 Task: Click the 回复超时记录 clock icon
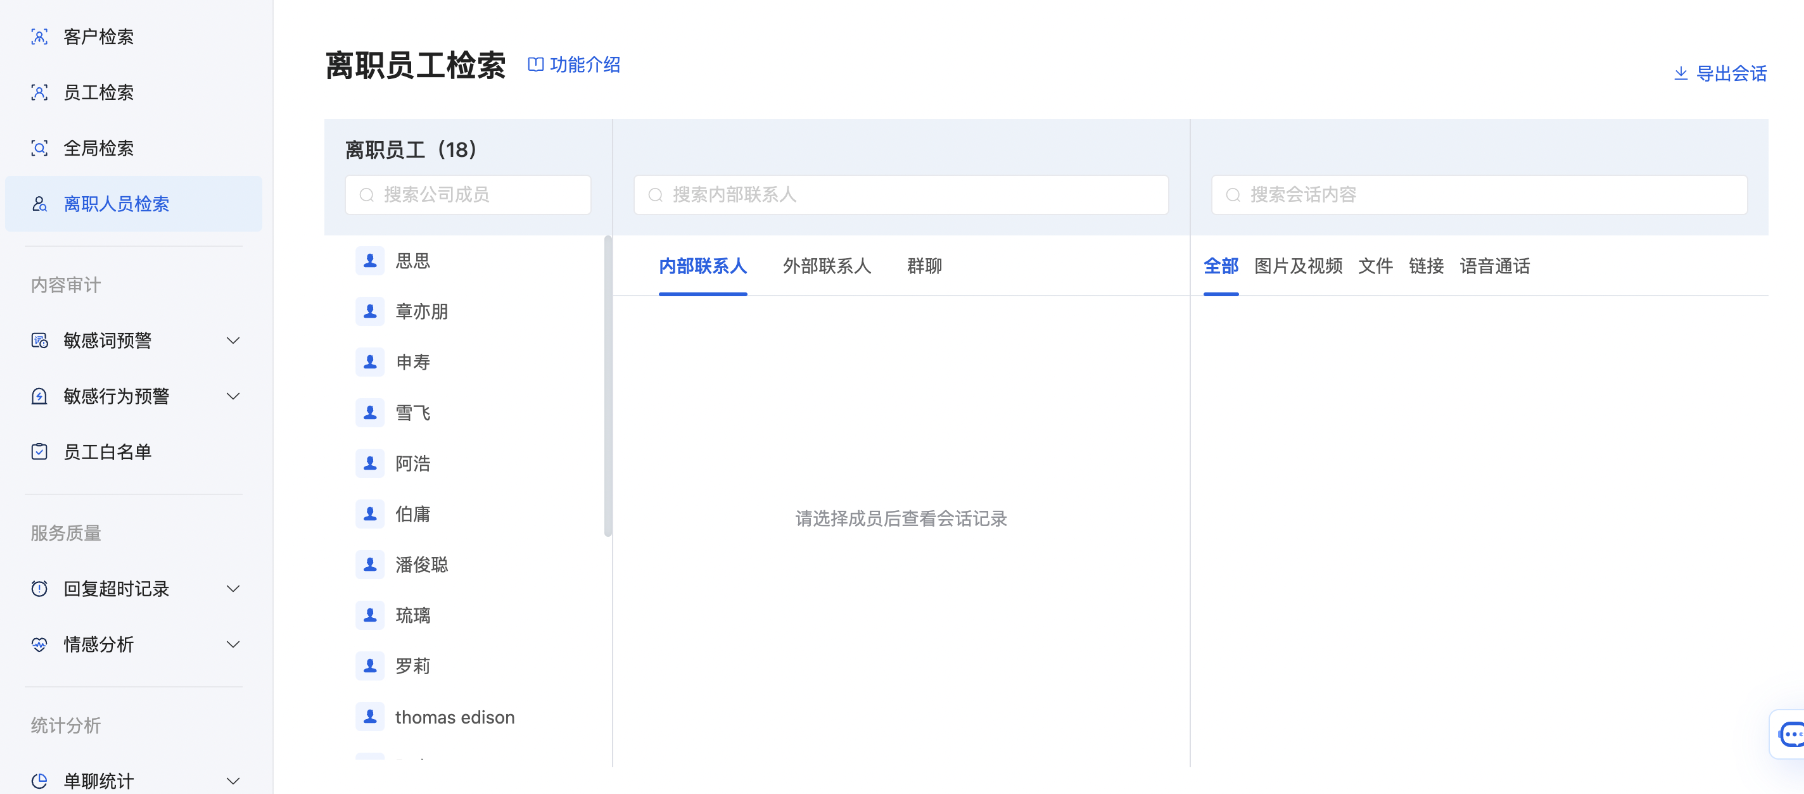[x=39, y=589]
